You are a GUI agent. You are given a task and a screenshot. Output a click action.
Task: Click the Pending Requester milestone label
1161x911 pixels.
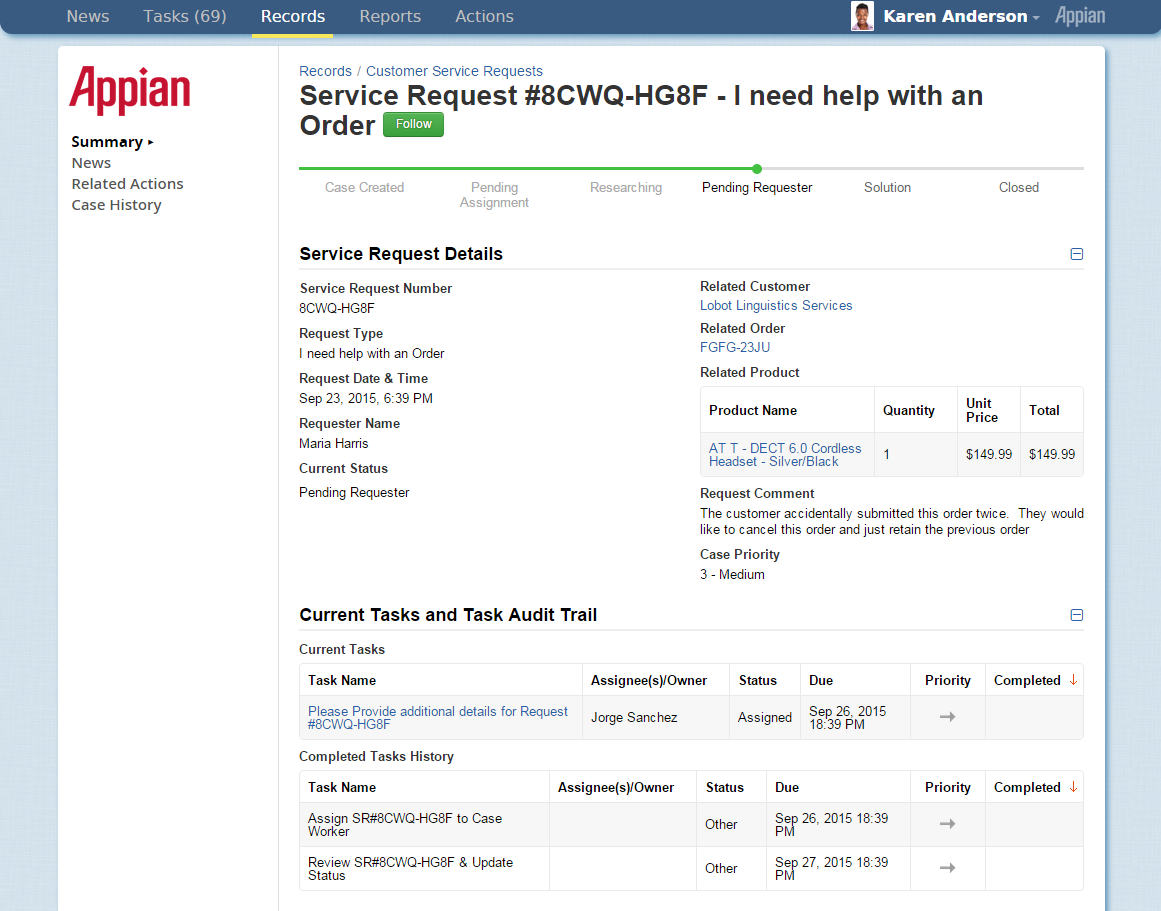[x=757, y=187]
